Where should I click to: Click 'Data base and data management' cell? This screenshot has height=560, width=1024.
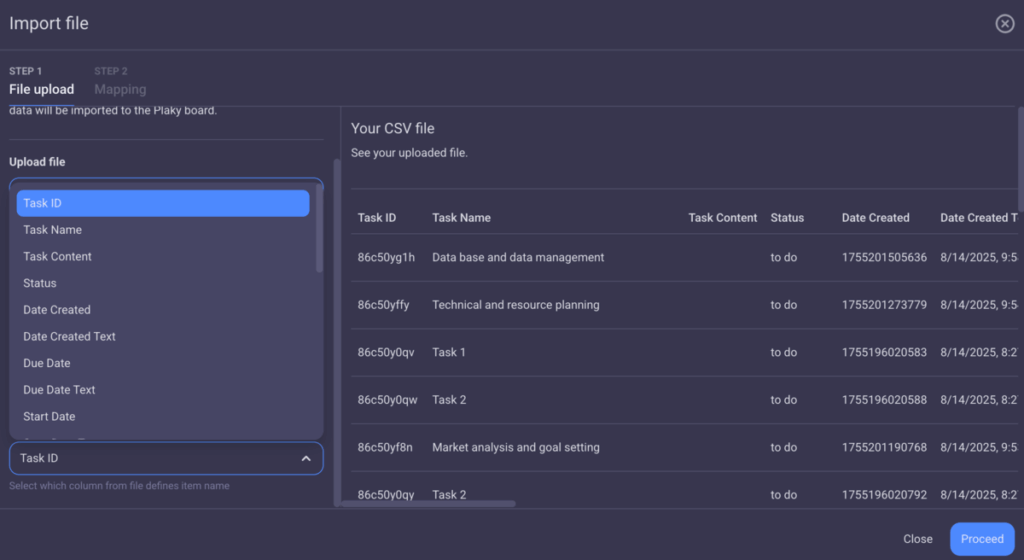pyautogui.click(x=518, y=257)
